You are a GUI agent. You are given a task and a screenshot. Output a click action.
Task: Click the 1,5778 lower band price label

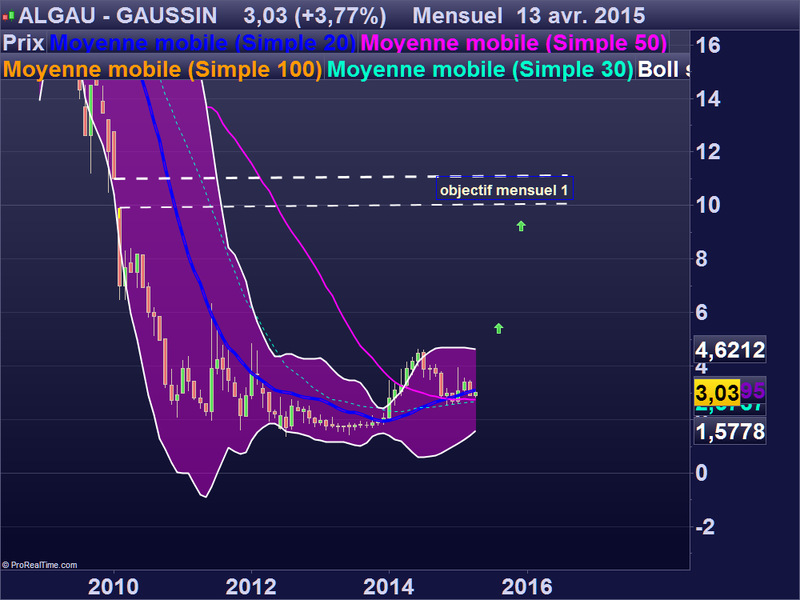[x=730, y=432]
